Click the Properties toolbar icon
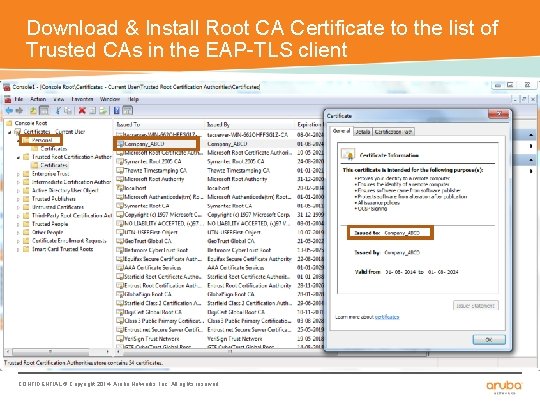This screenshot has width=540, height=405. [x=93, y=111]
